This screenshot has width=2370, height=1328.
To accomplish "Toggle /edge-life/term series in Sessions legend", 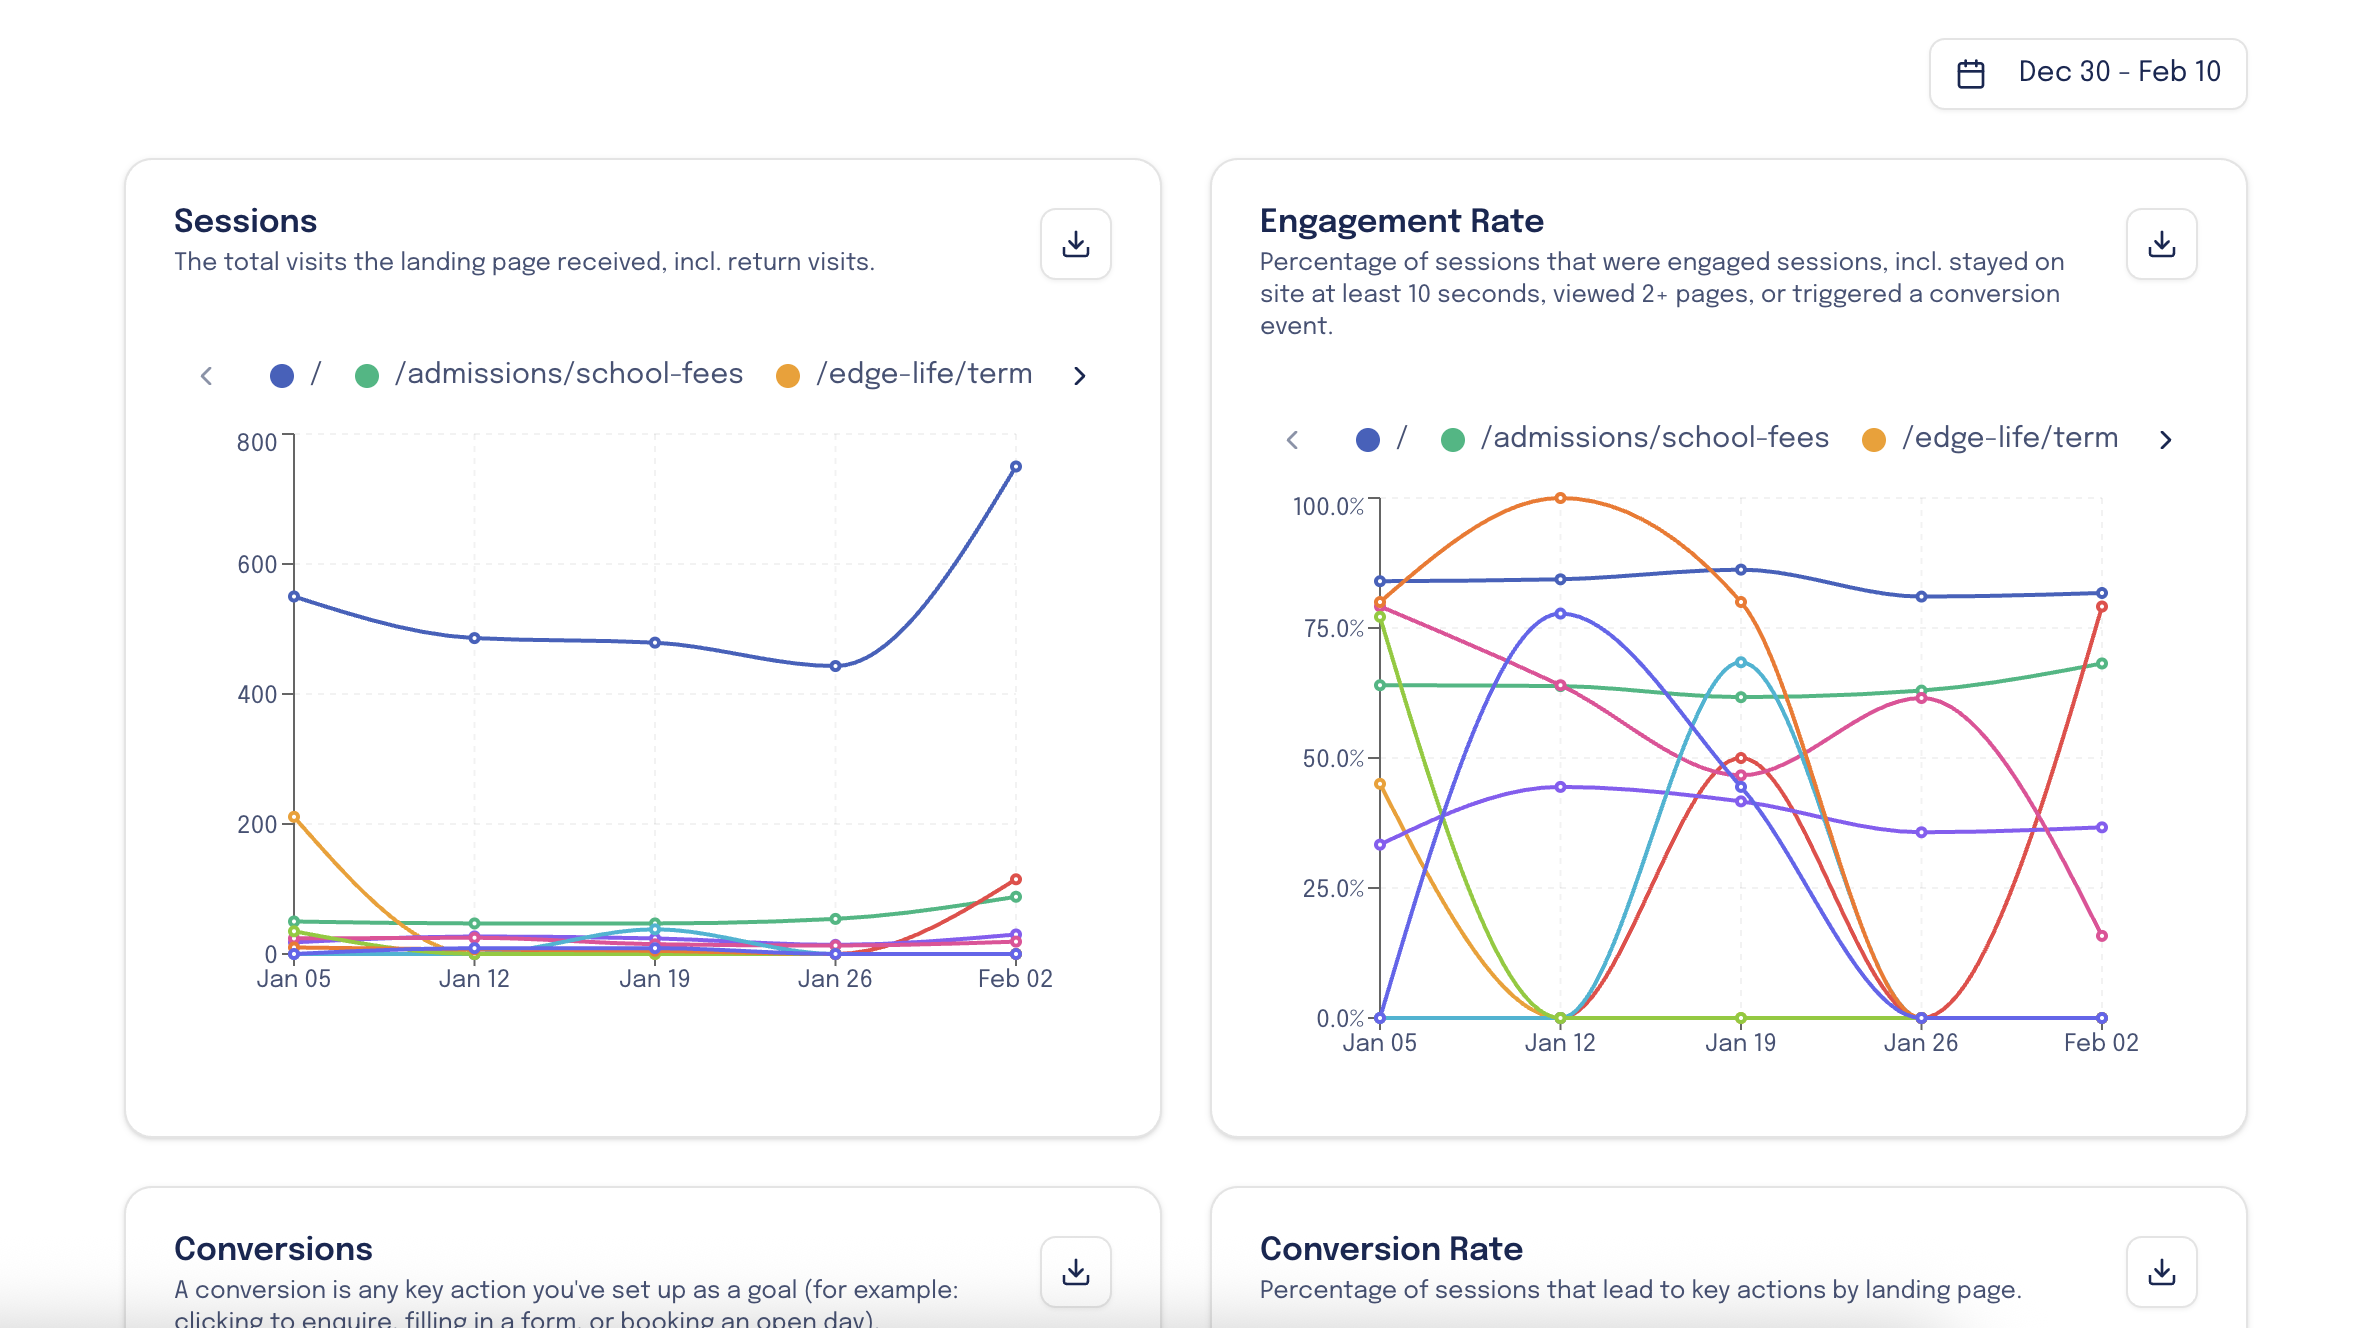I will click(x=923, y=374).
